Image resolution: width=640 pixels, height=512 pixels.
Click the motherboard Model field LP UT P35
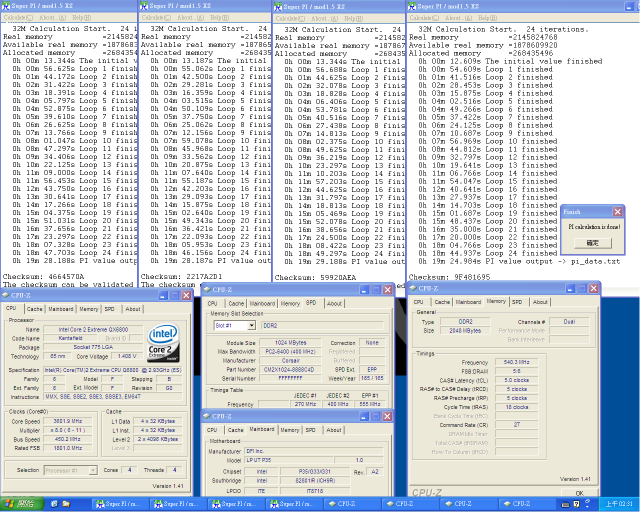coord(289,460)
